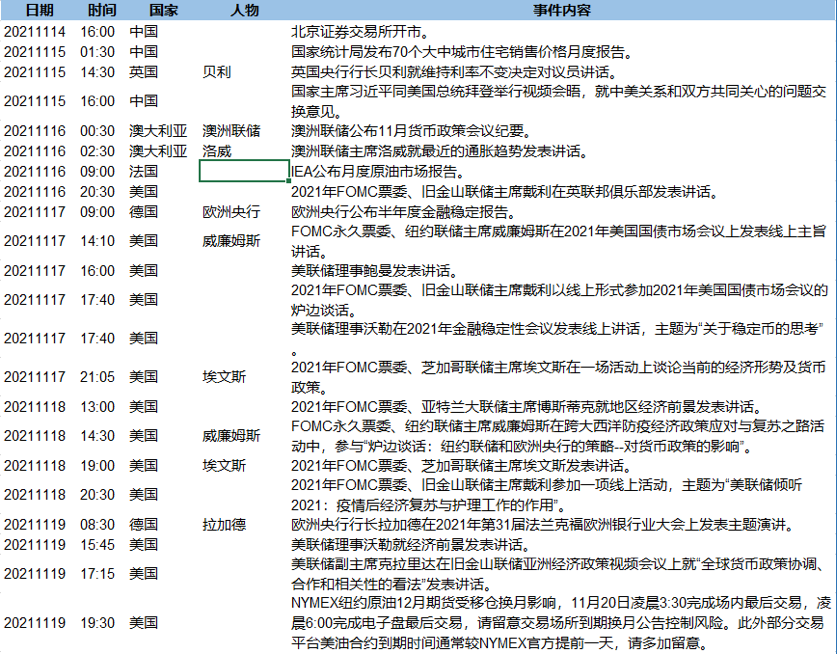The image size is (837, 654).
Task: Select the 澳洲联储主席洛威 event cell
Action: [440, 151]
